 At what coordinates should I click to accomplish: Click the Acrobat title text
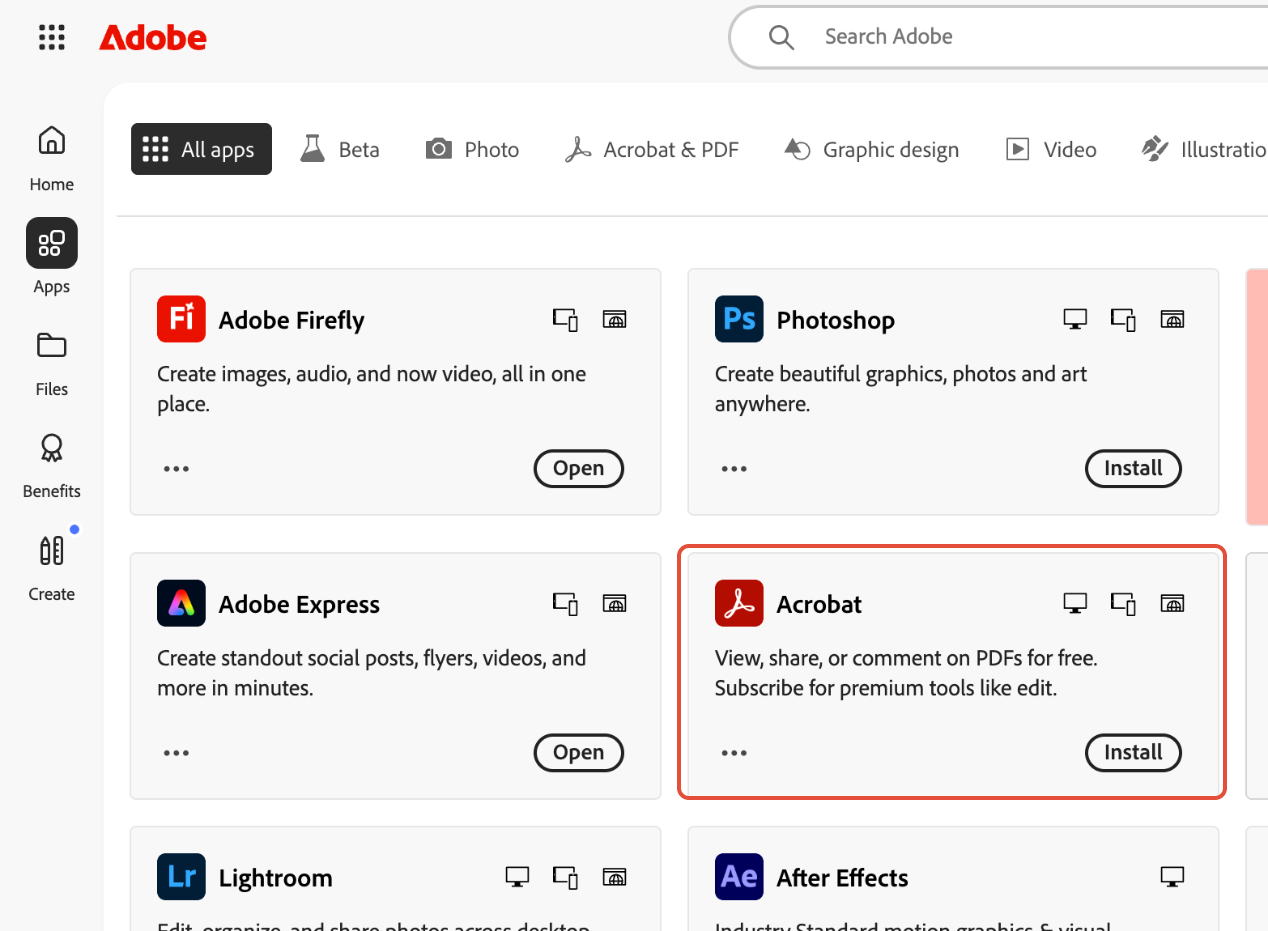[819, 604]
